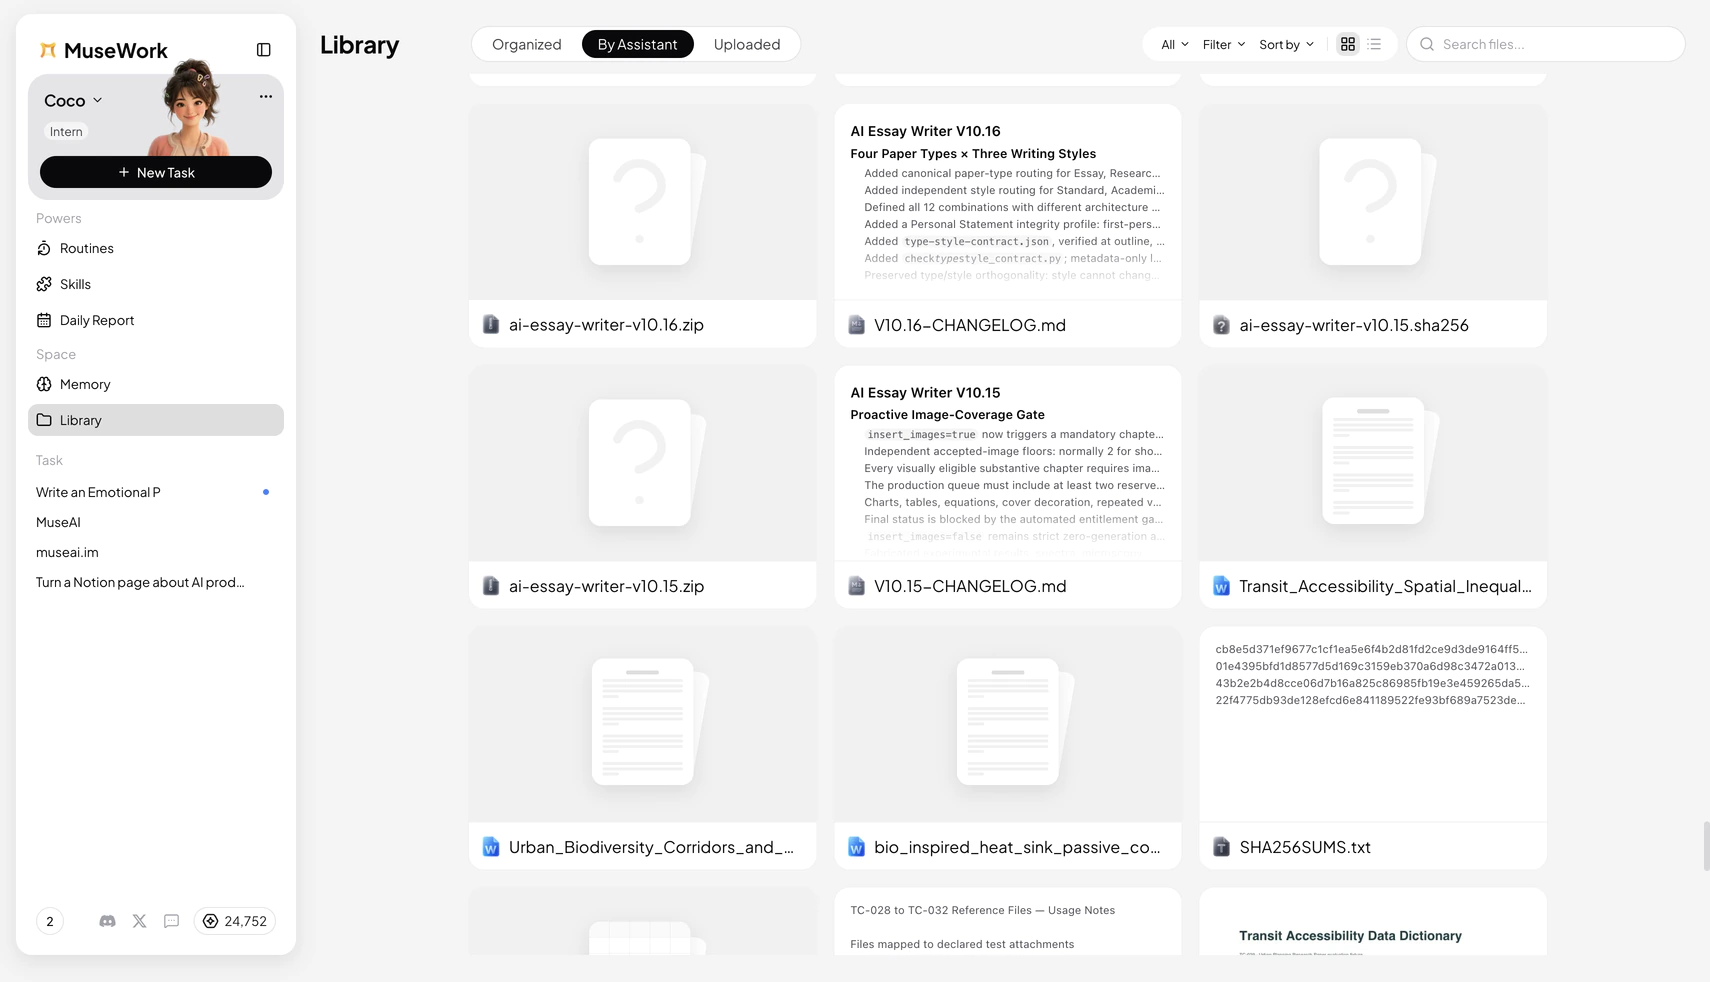This screenshot has height=982, width=1710.
Task: Click the zip icon for ai-essay-writer-v10.16.zip
Action: [491, 325]
